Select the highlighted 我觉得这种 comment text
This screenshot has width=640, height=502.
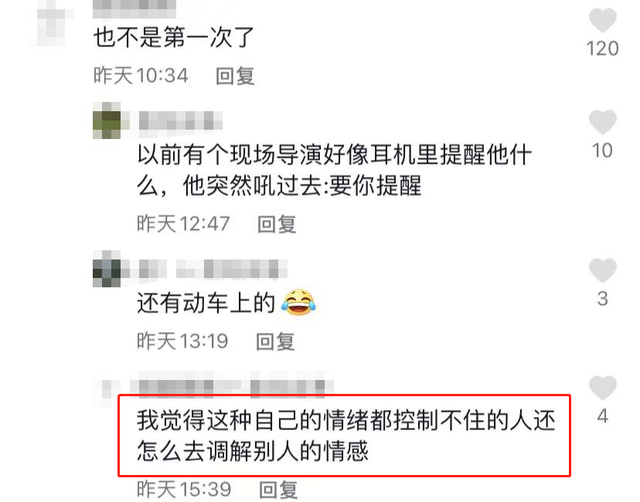pos(346,435)
